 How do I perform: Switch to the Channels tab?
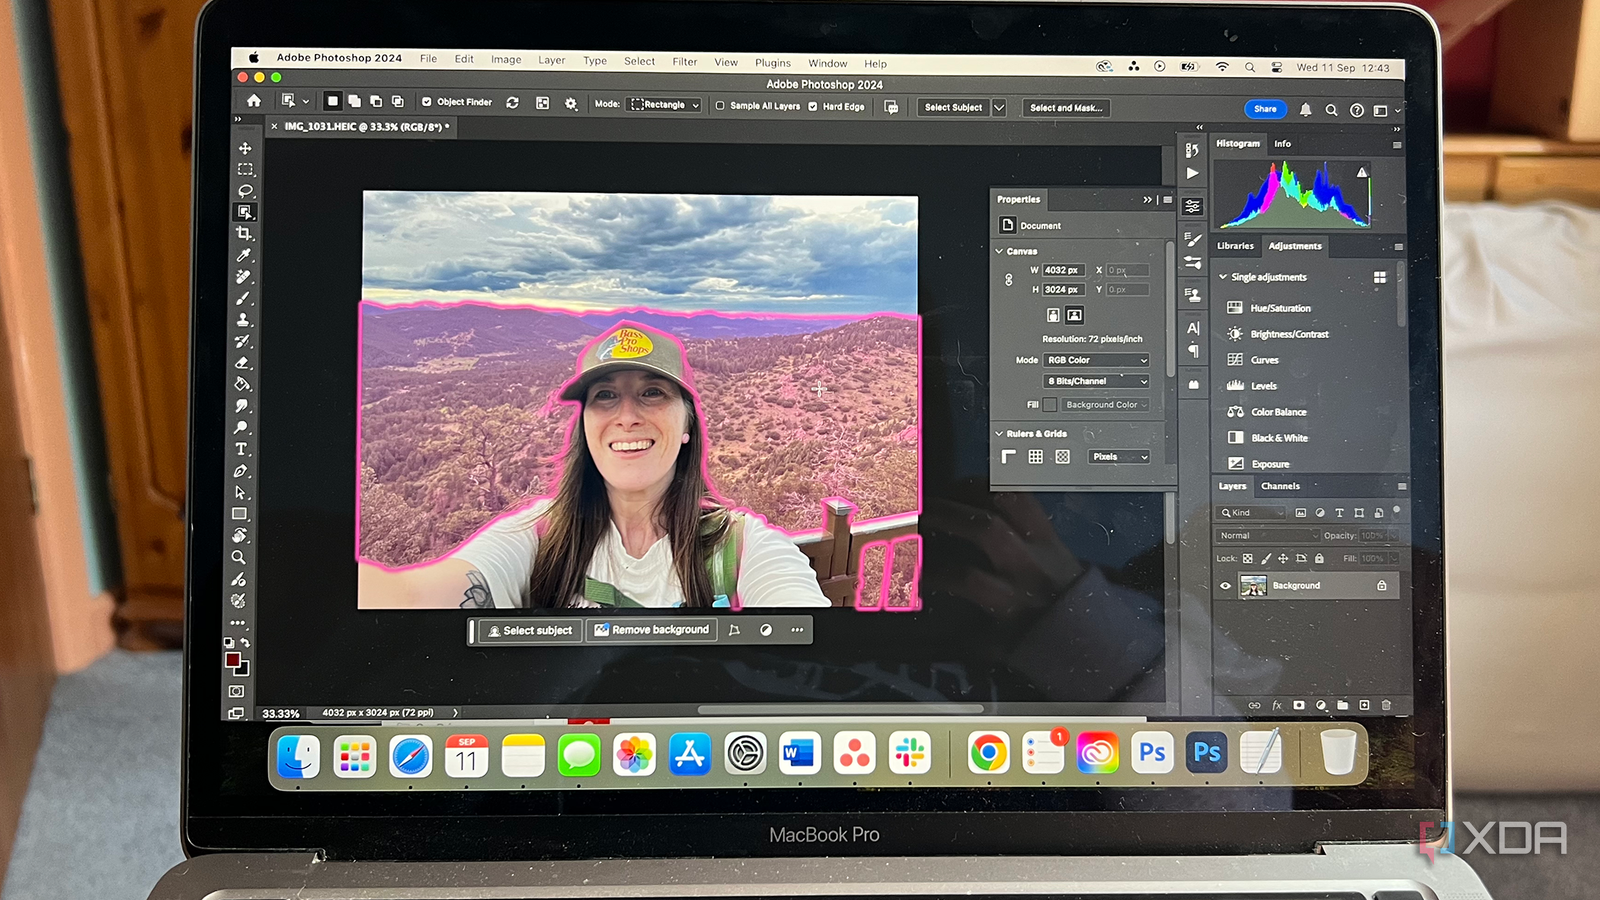(x=1280, y=486)
